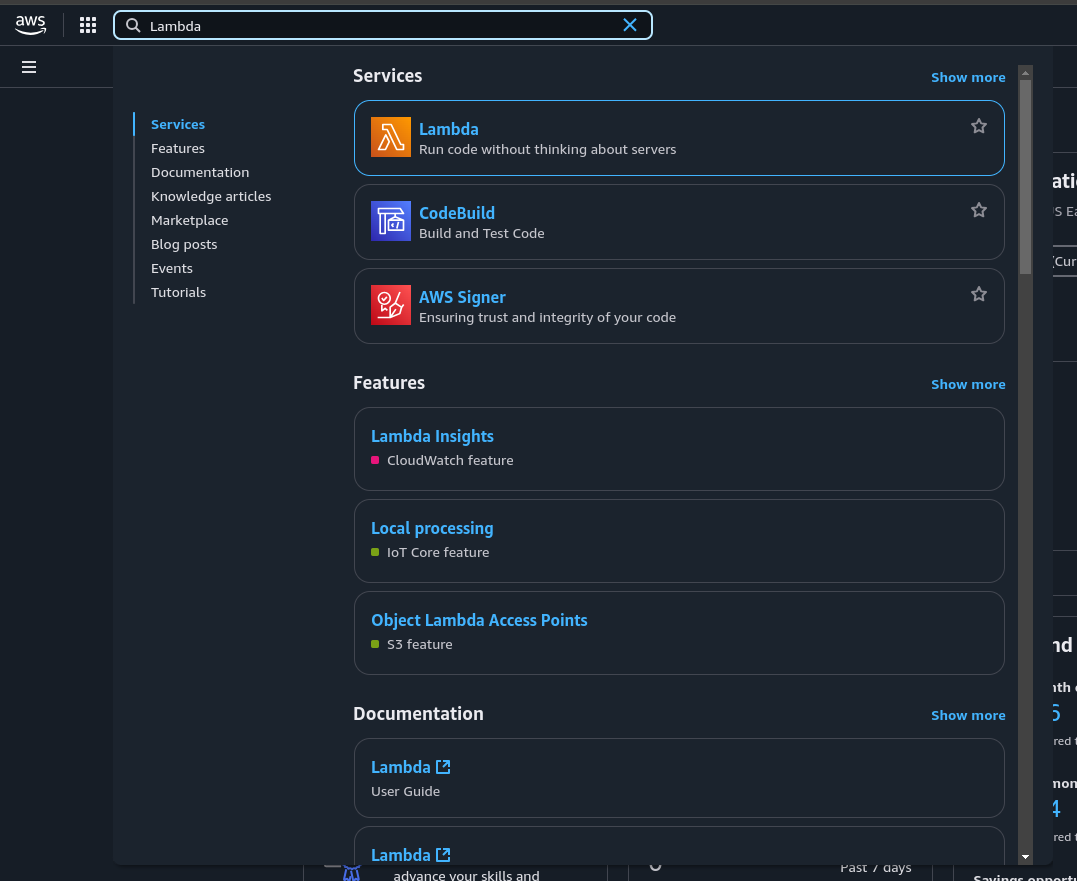Select Documentation in the results sidebar
This screenshot has height=881, width=1077.
click(200, 172)
